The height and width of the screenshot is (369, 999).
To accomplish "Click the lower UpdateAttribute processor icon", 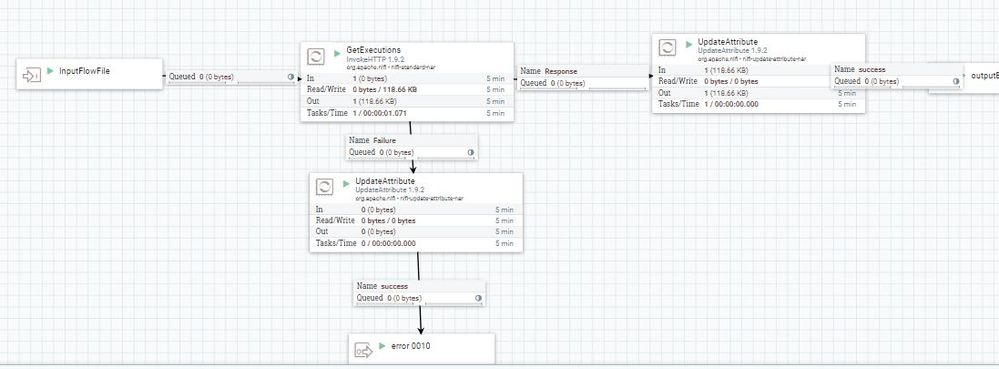I will click(x=325, y=187).
